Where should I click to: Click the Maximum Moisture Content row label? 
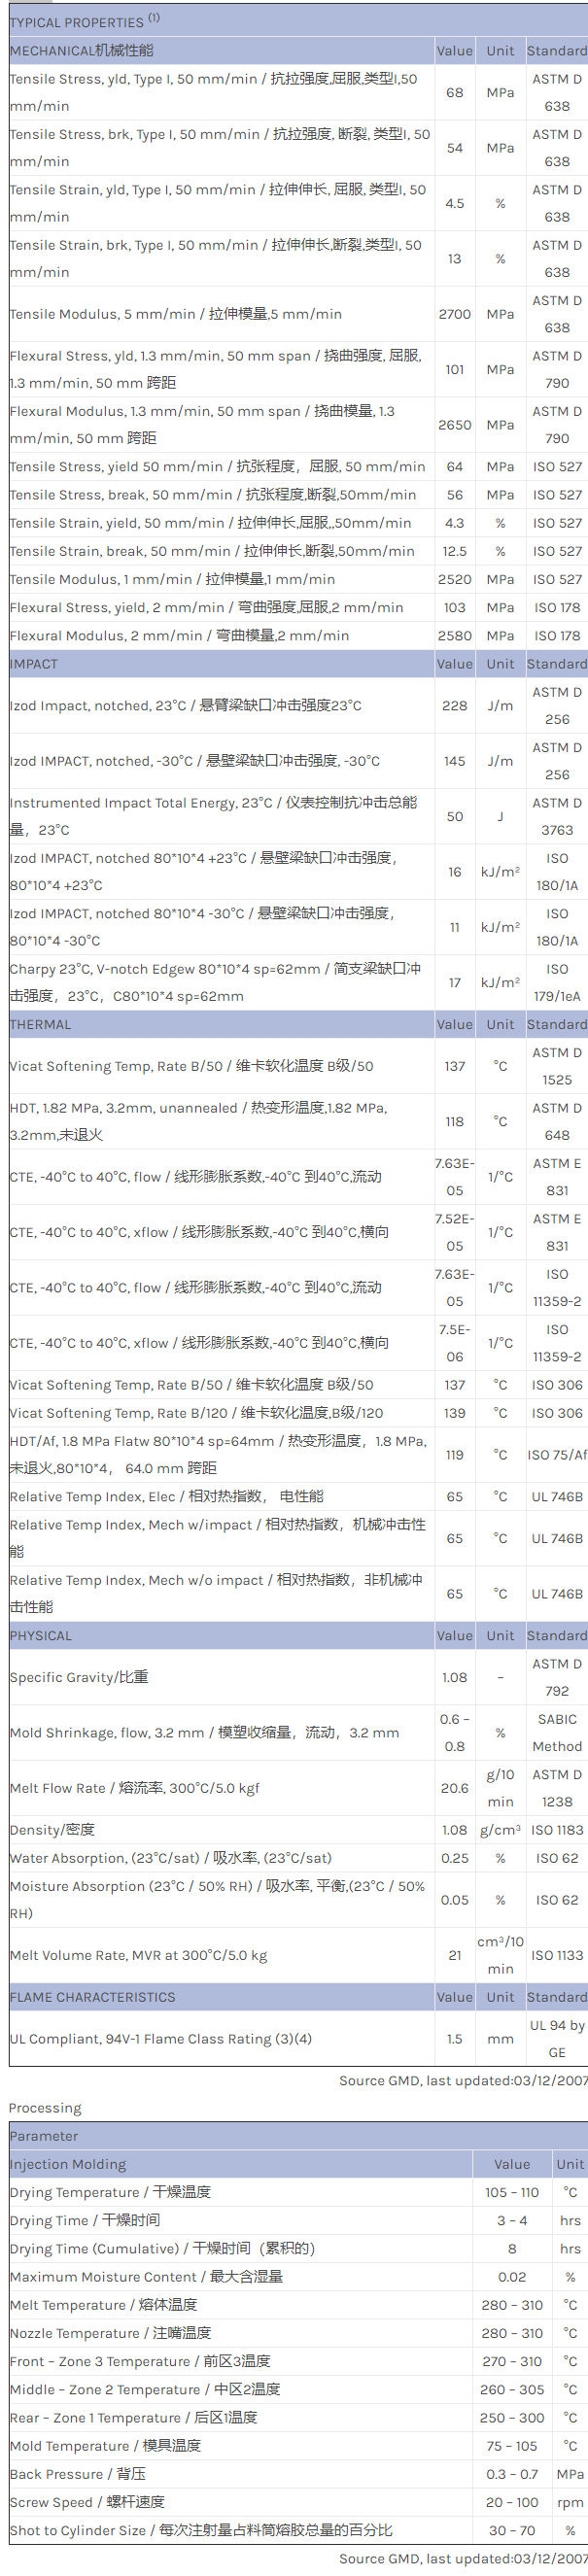point(146,2276)
